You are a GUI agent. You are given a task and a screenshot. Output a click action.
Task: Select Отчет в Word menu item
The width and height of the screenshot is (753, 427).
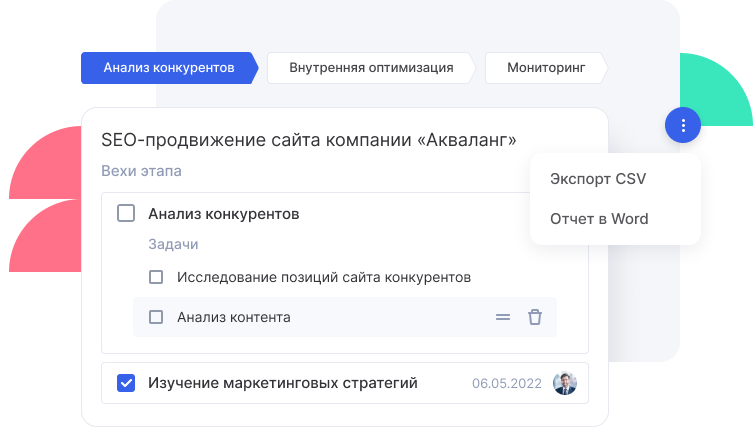click(x=599, y=219)
